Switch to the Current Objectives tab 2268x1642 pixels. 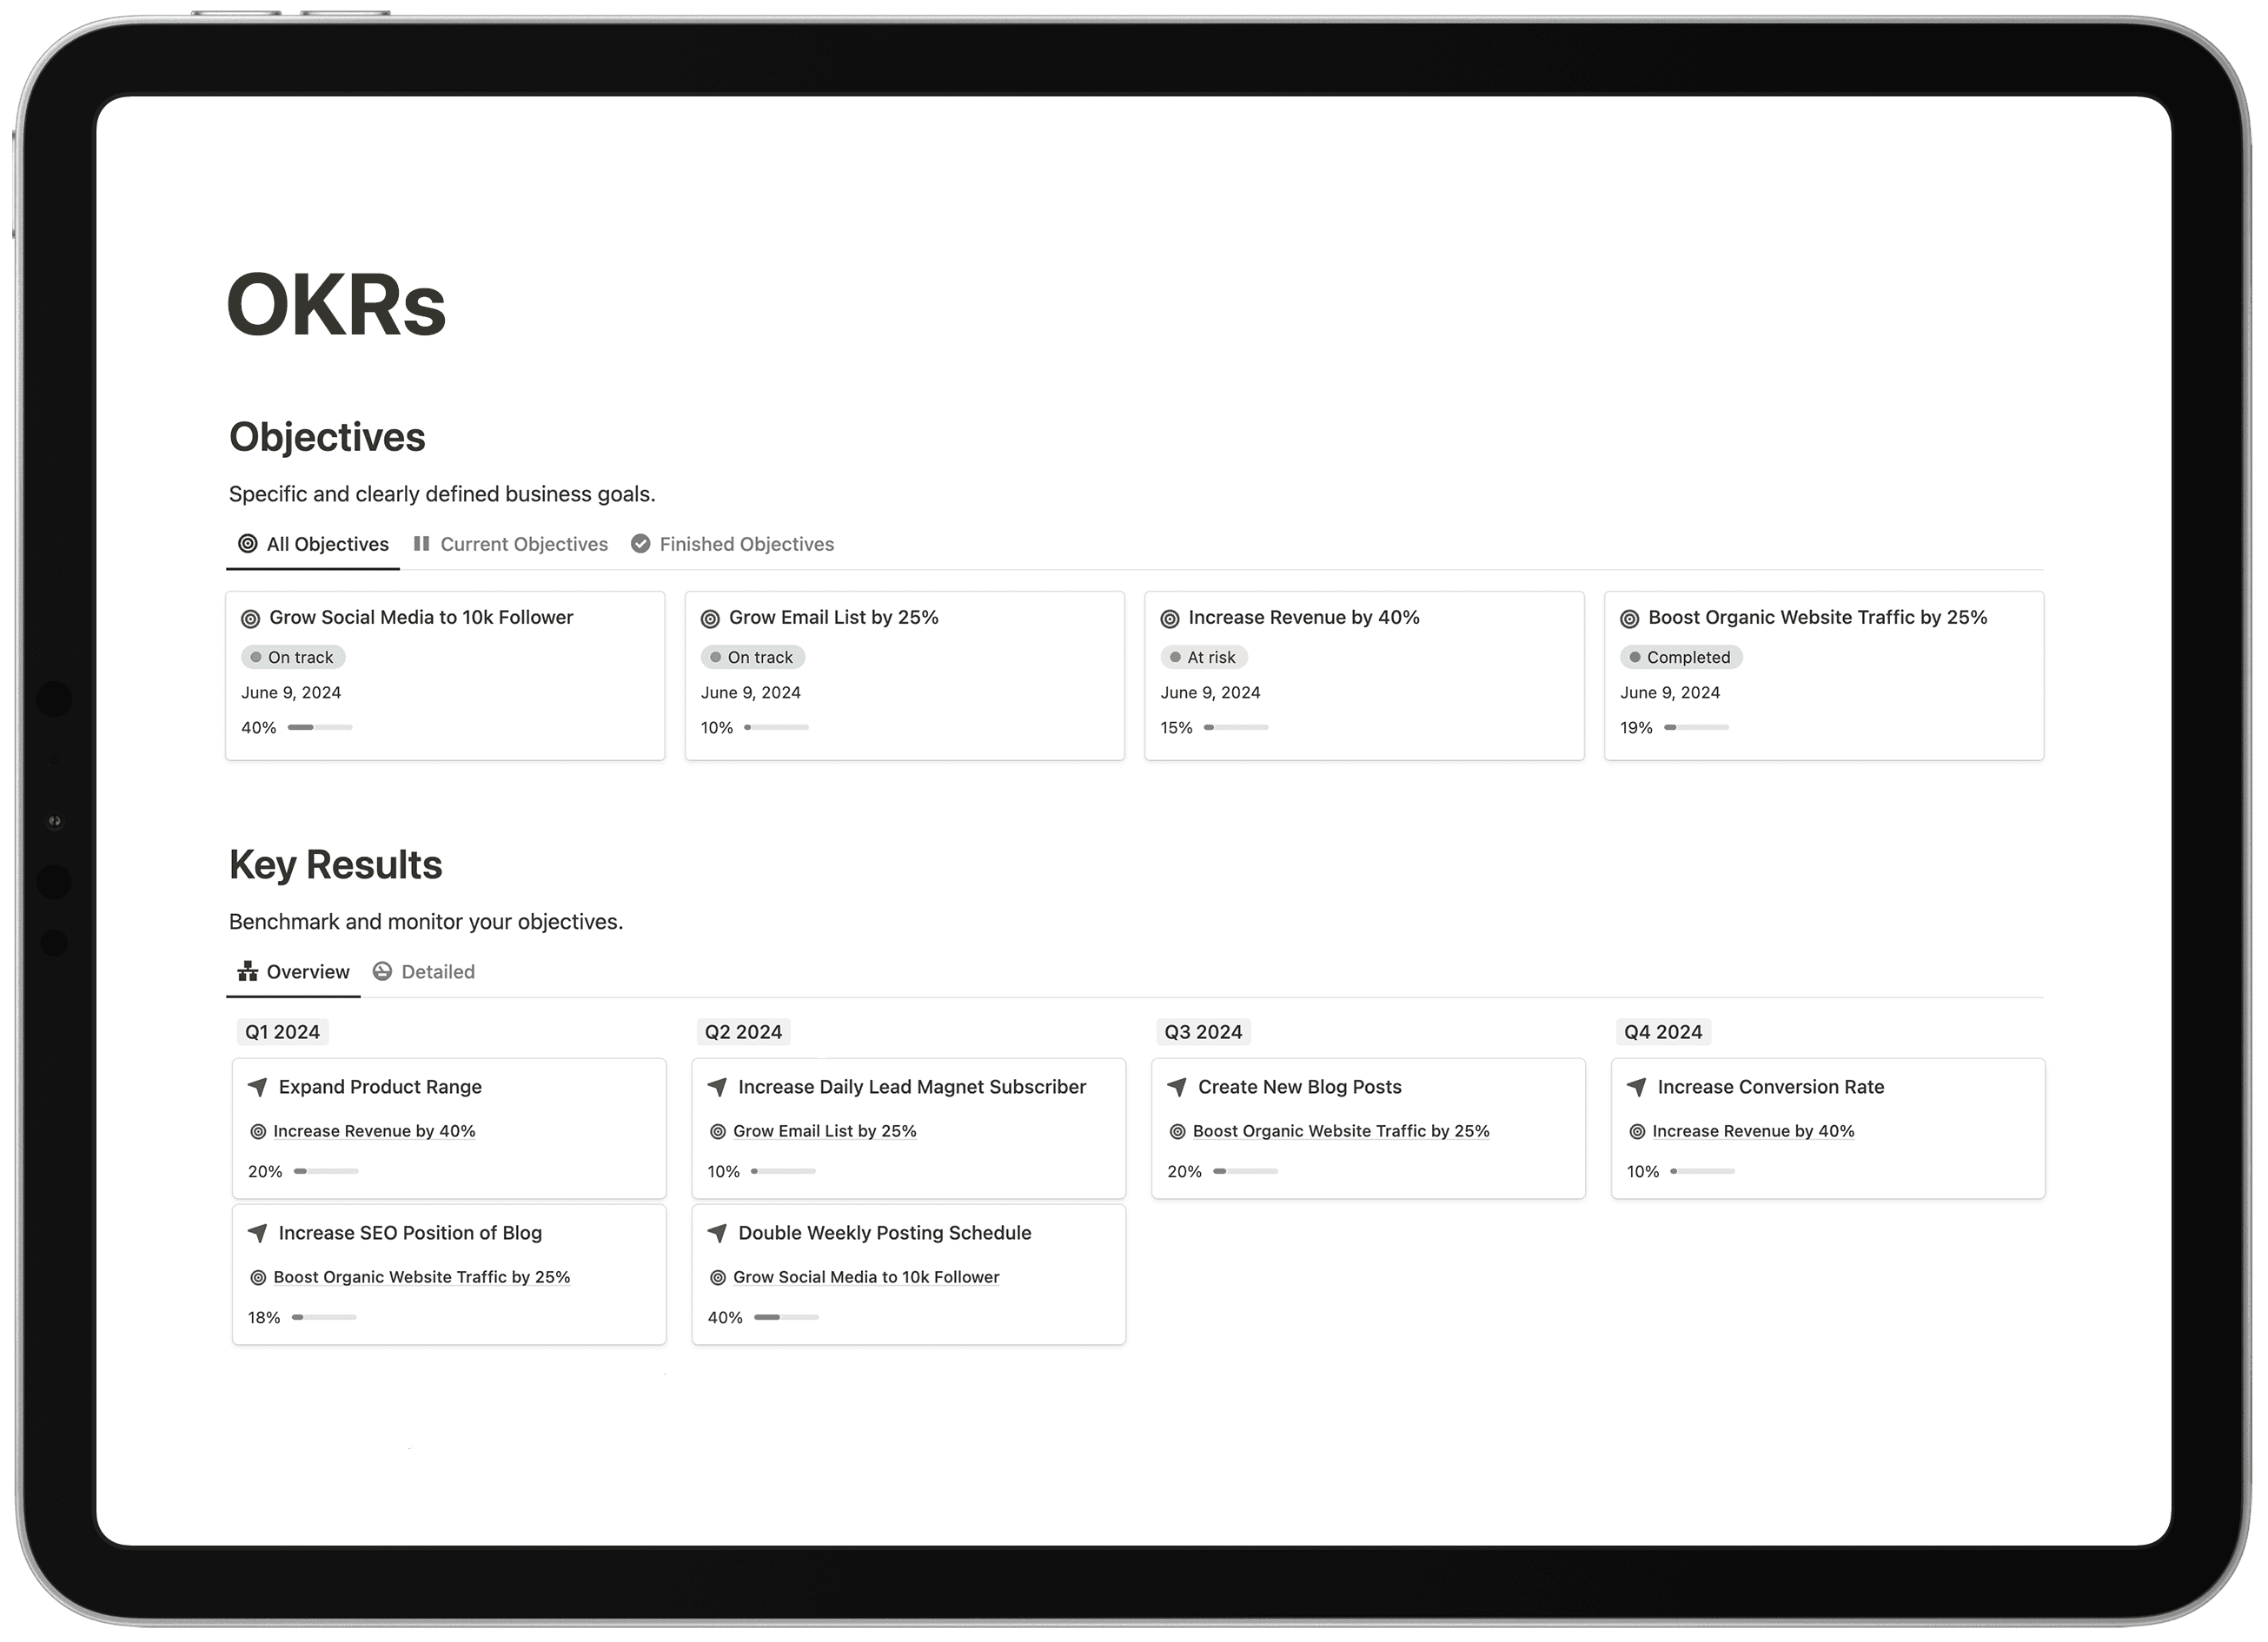pos(510,544)
